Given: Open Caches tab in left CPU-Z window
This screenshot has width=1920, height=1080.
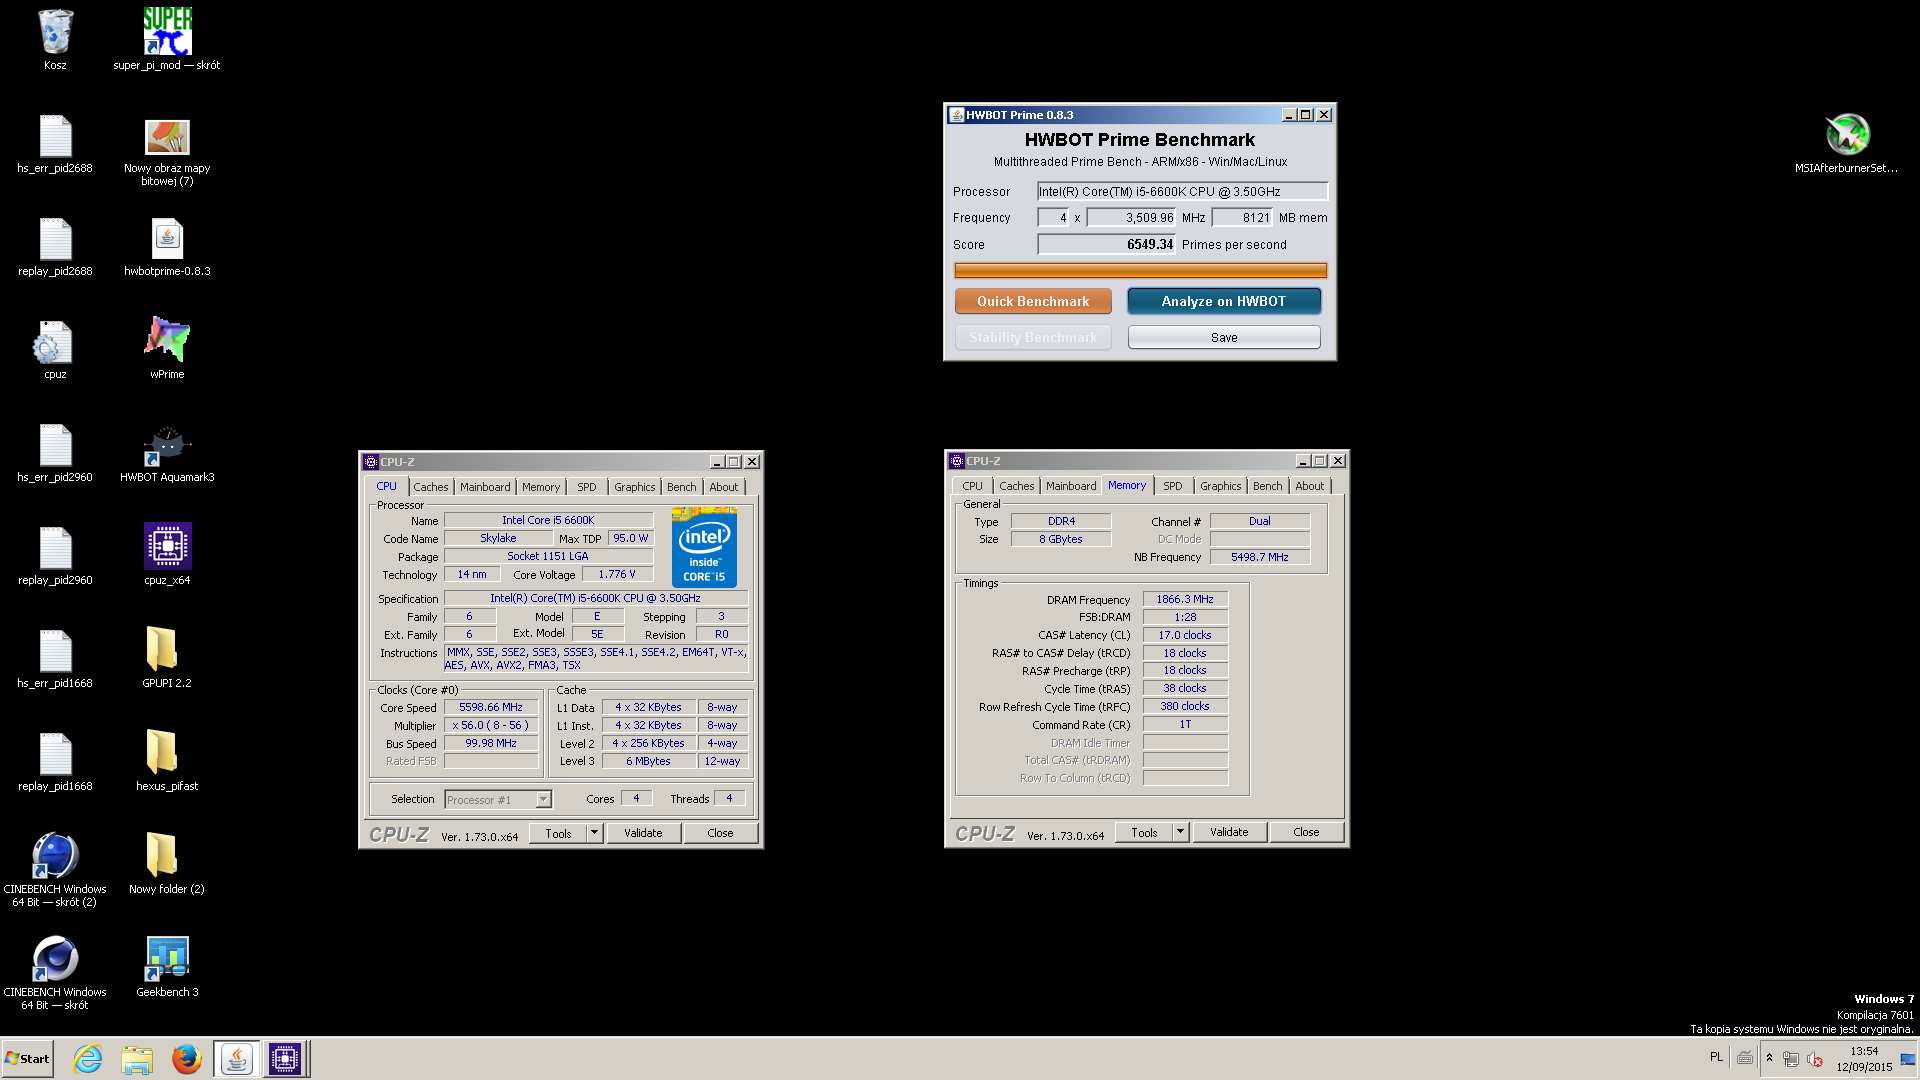Looking at the screenshot, I should pyautogui.click(x=431, y=487).
